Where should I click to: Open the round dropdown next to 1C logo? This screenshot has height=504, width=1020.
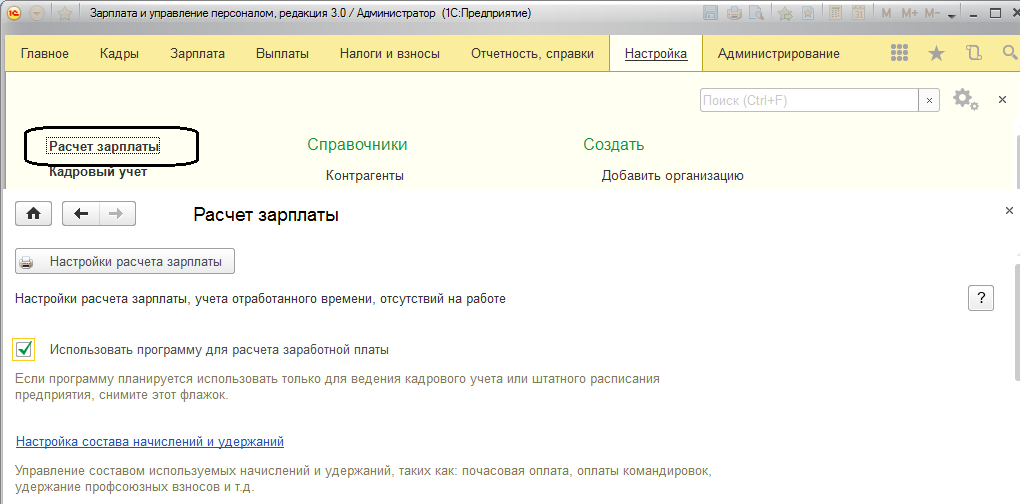click(x=36, y=13)
